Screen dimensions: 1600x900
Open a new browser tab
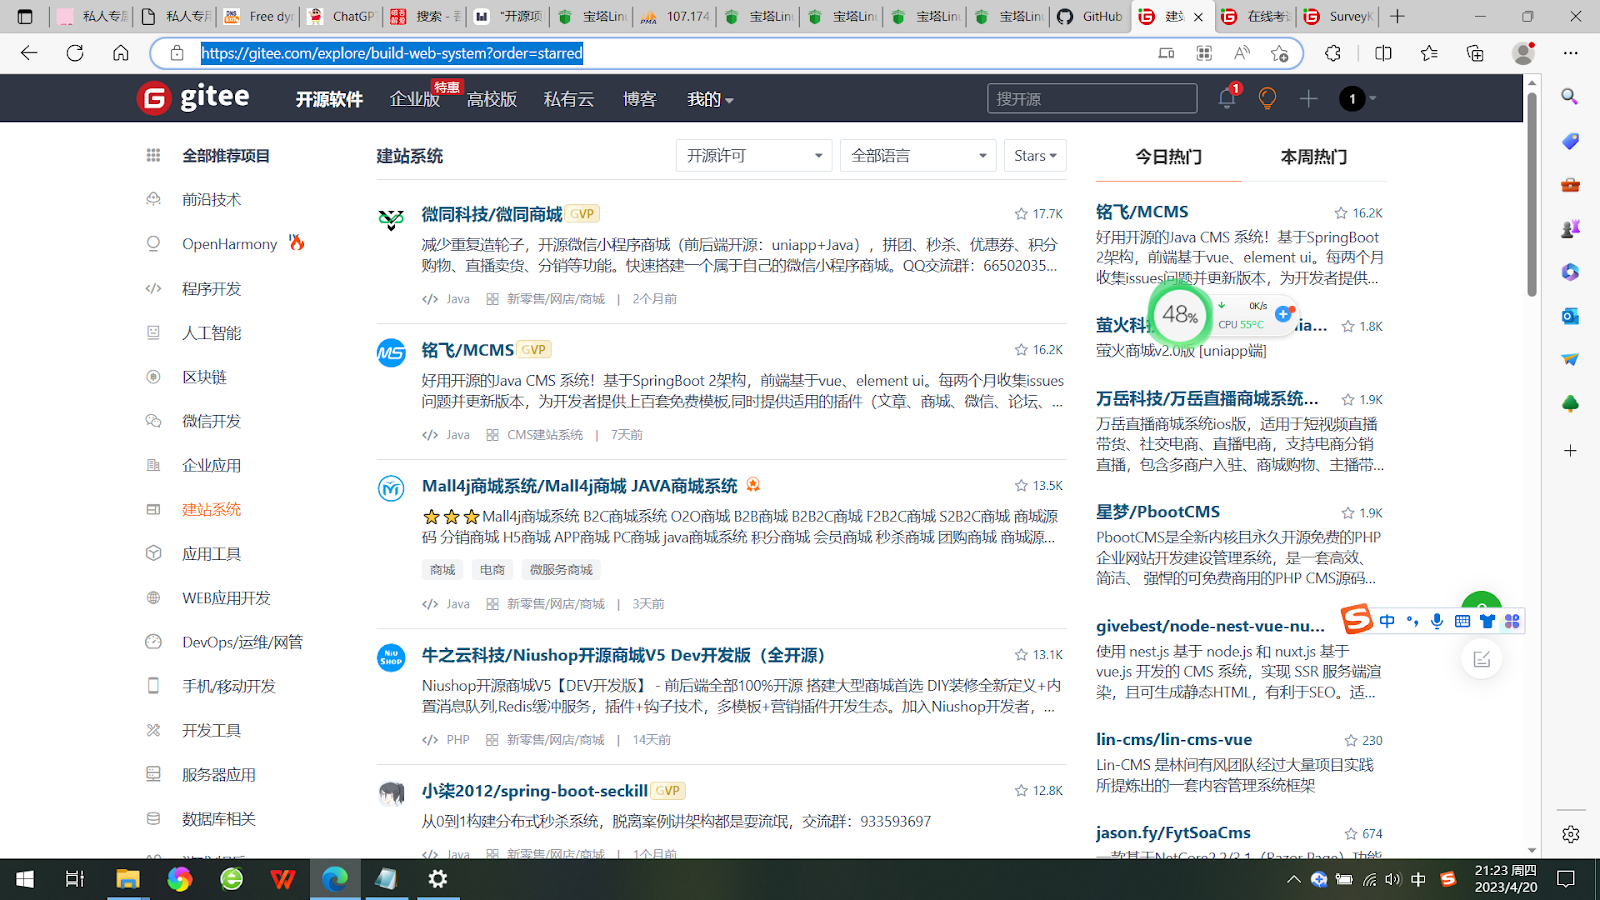point(1398,16)
